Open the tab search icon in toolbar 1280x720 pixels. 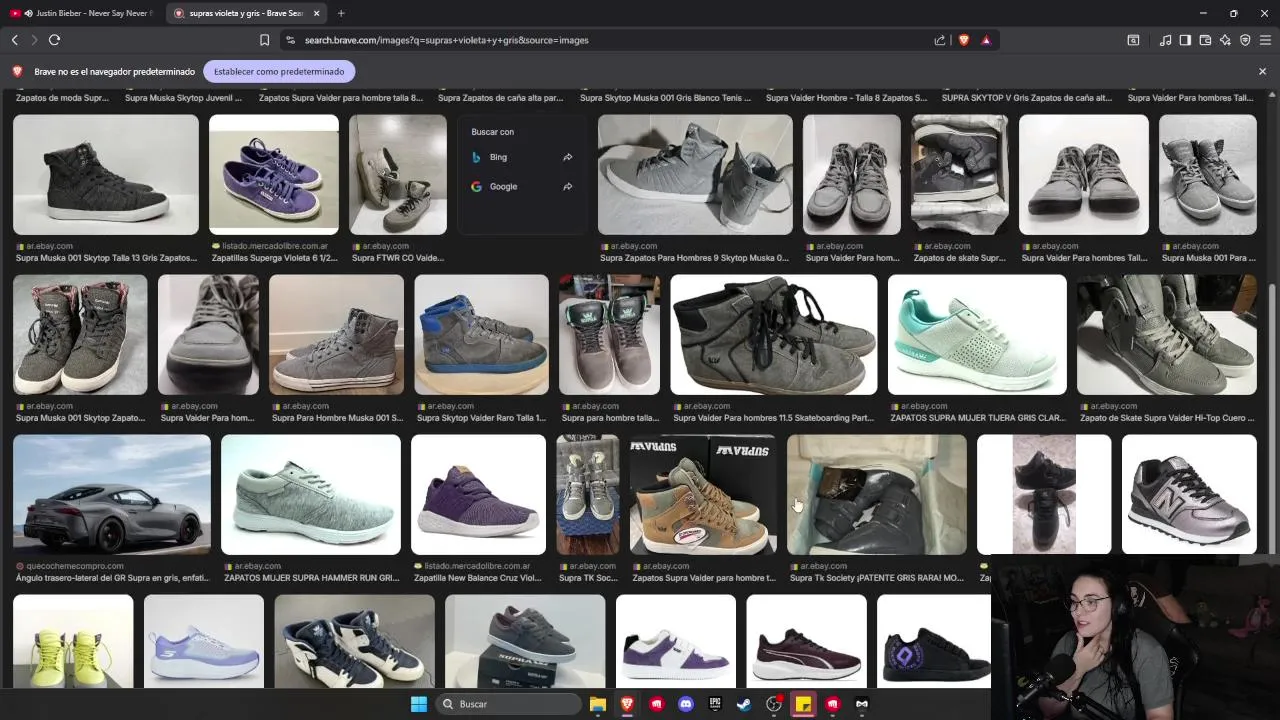coord(1133,40)
